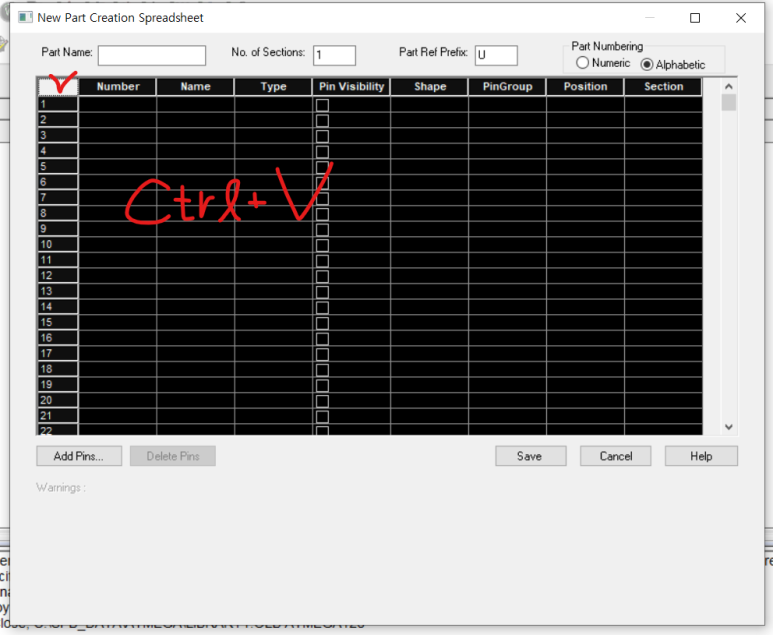Toggle Pin Visibility checkbox in row 1
773x635 pixels.
click(x=322, y=105)
